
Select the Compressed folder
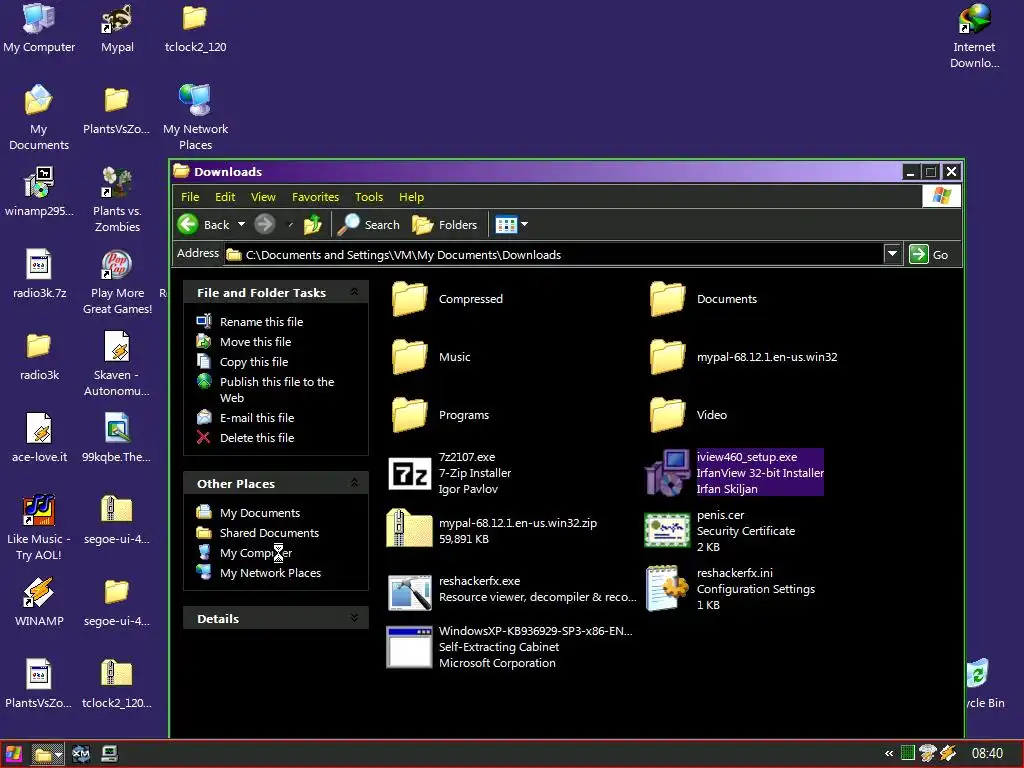click(x=447, y=299)
